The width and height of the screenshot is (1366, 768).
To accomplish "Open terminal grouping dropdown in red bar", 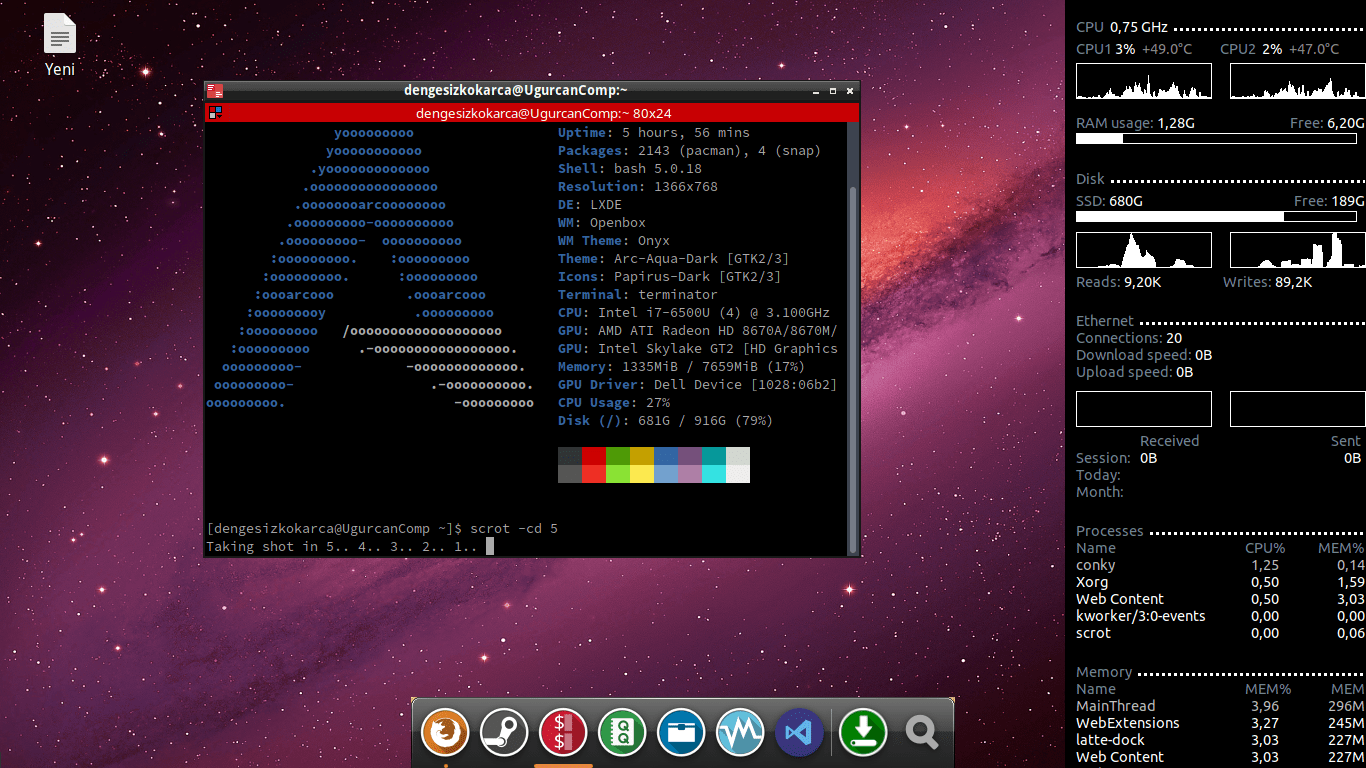I will (x=215, y=113).
